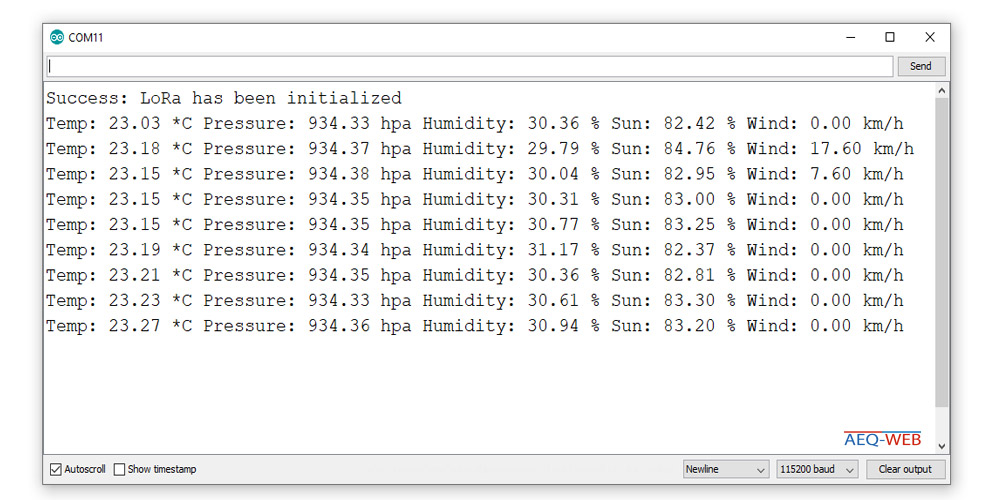This screenshot has height=500, width=1000.
Task: Click the baud dropdown chevron arrow
Action: [x=849, y=470]
